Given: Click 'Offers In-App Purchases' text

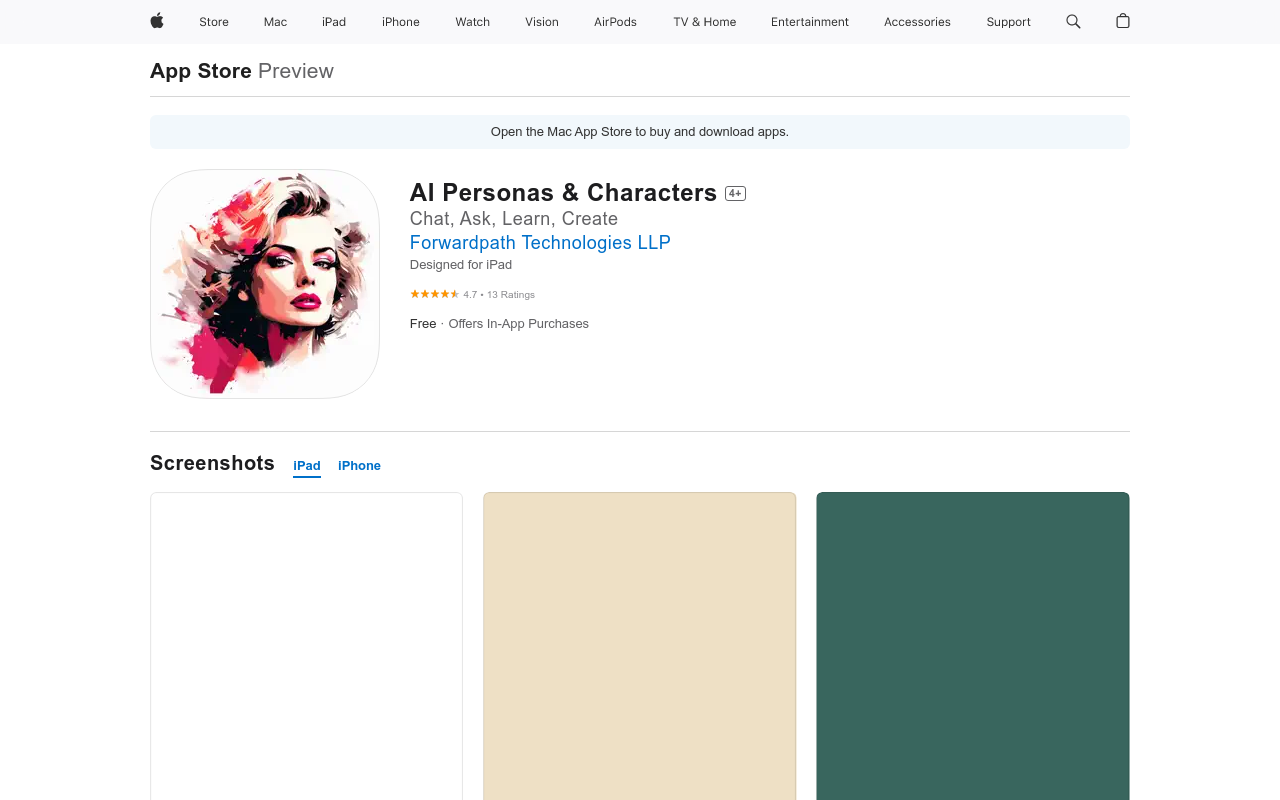Looking at the screenshot, I should [x=518, y=324].
